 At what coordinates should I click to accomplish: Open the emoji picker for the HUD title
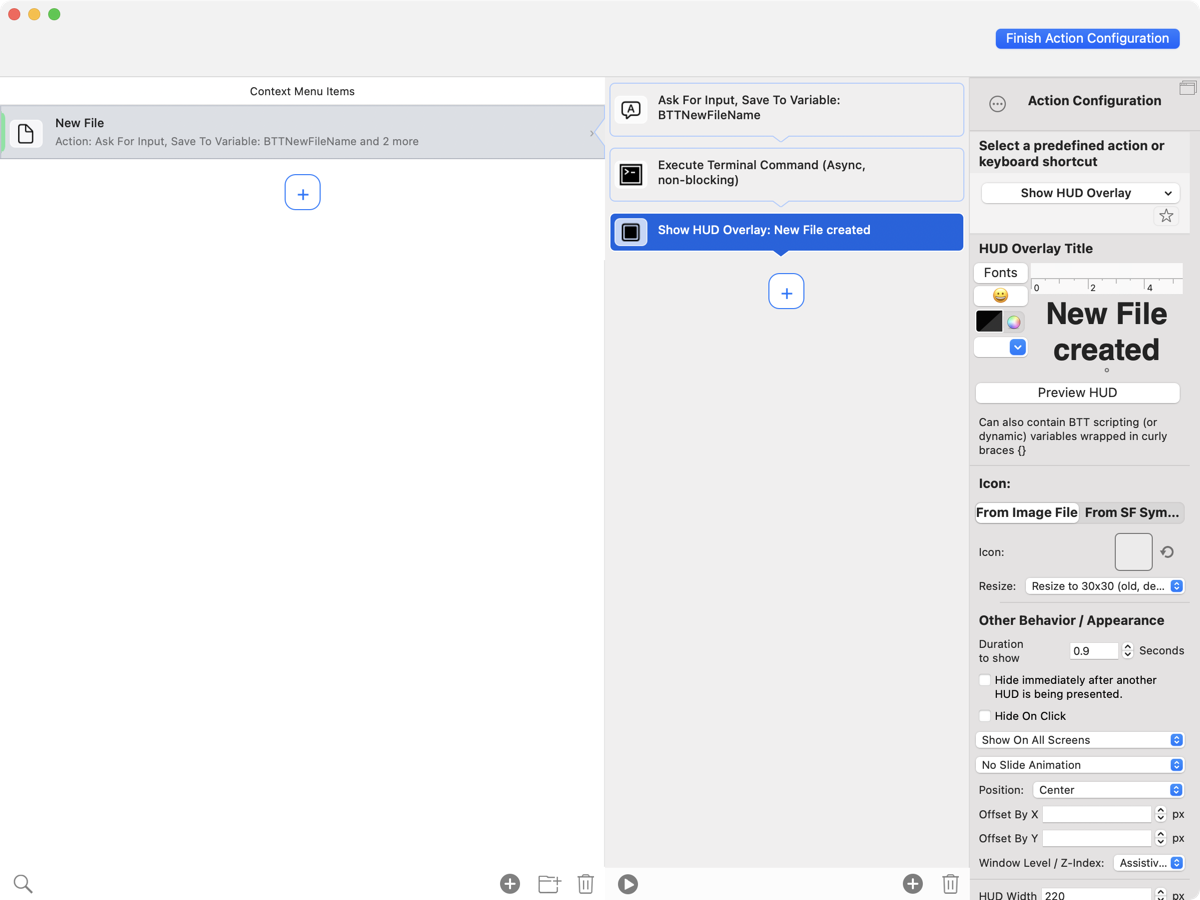[x=1000, y=295]
